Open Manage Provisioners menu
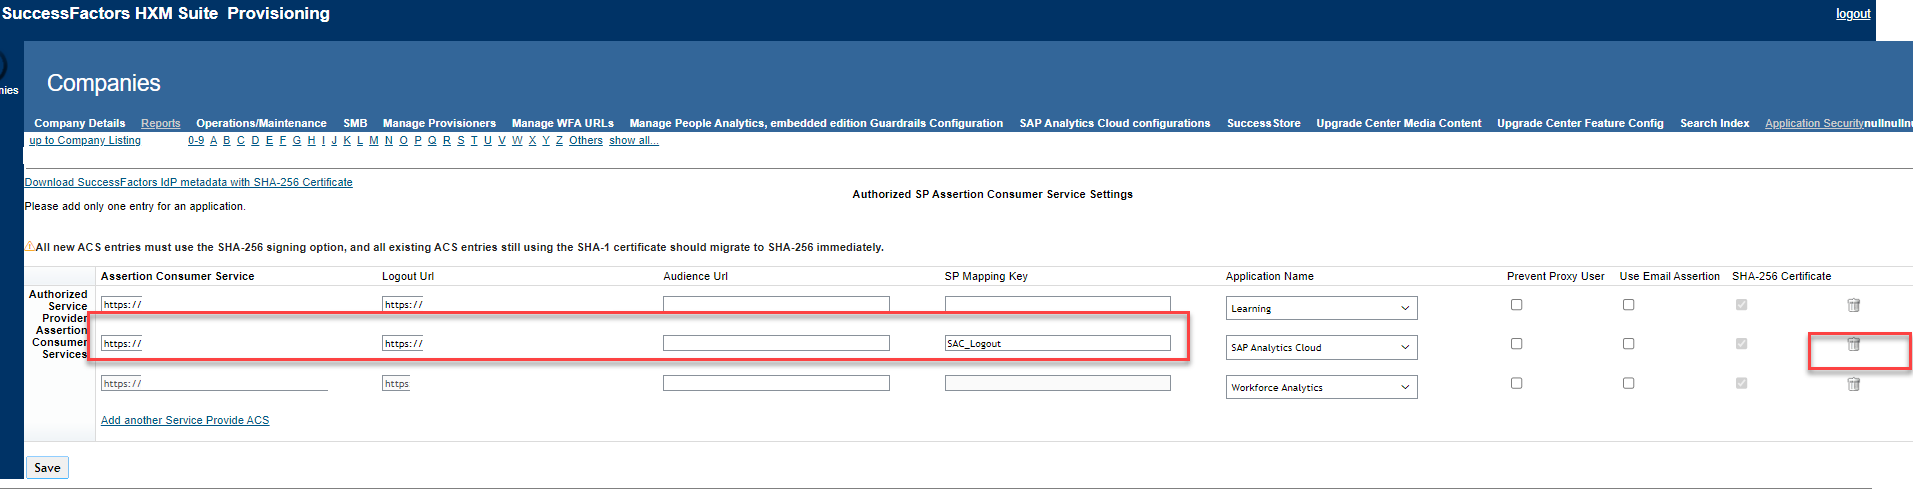1913x490 pixels. [x=439, y=123]
